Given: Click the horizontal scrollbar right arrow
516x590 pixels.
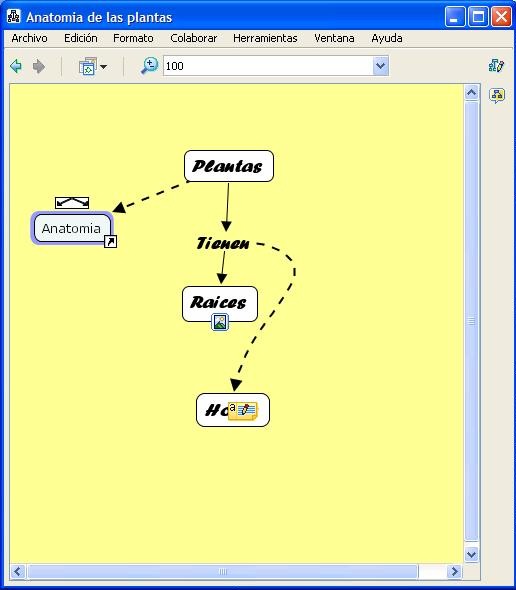Looking at the screenshot, I should 455,572.
